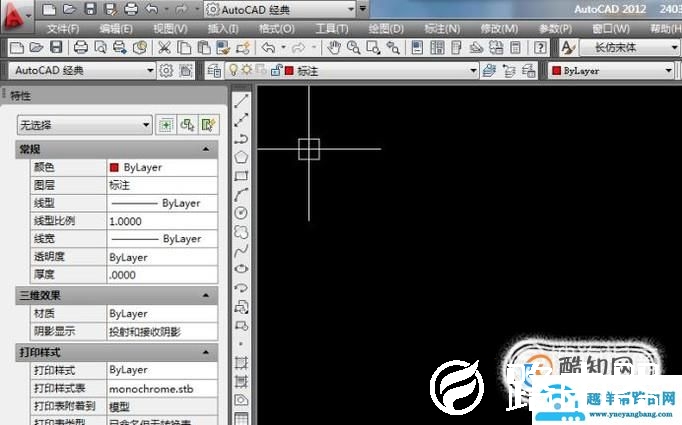Select the Line tool in draw toolbar

241,101
